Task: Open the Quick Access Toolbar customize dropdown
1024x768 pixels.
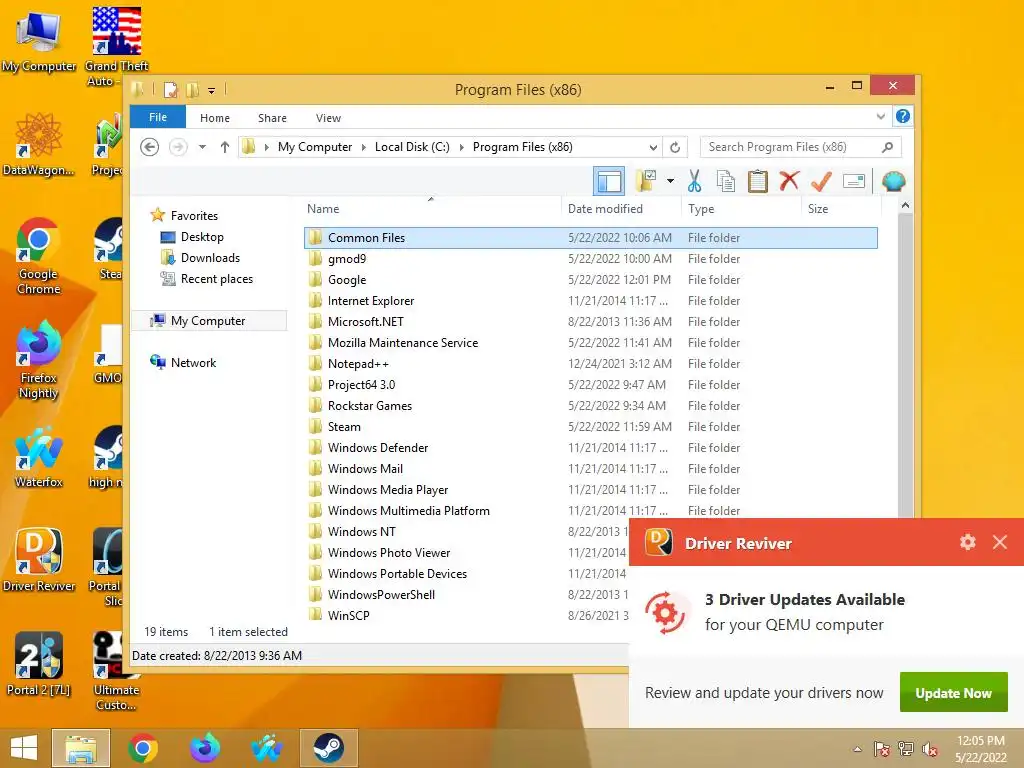Action: pyautogui.click(x=212, y=91)
